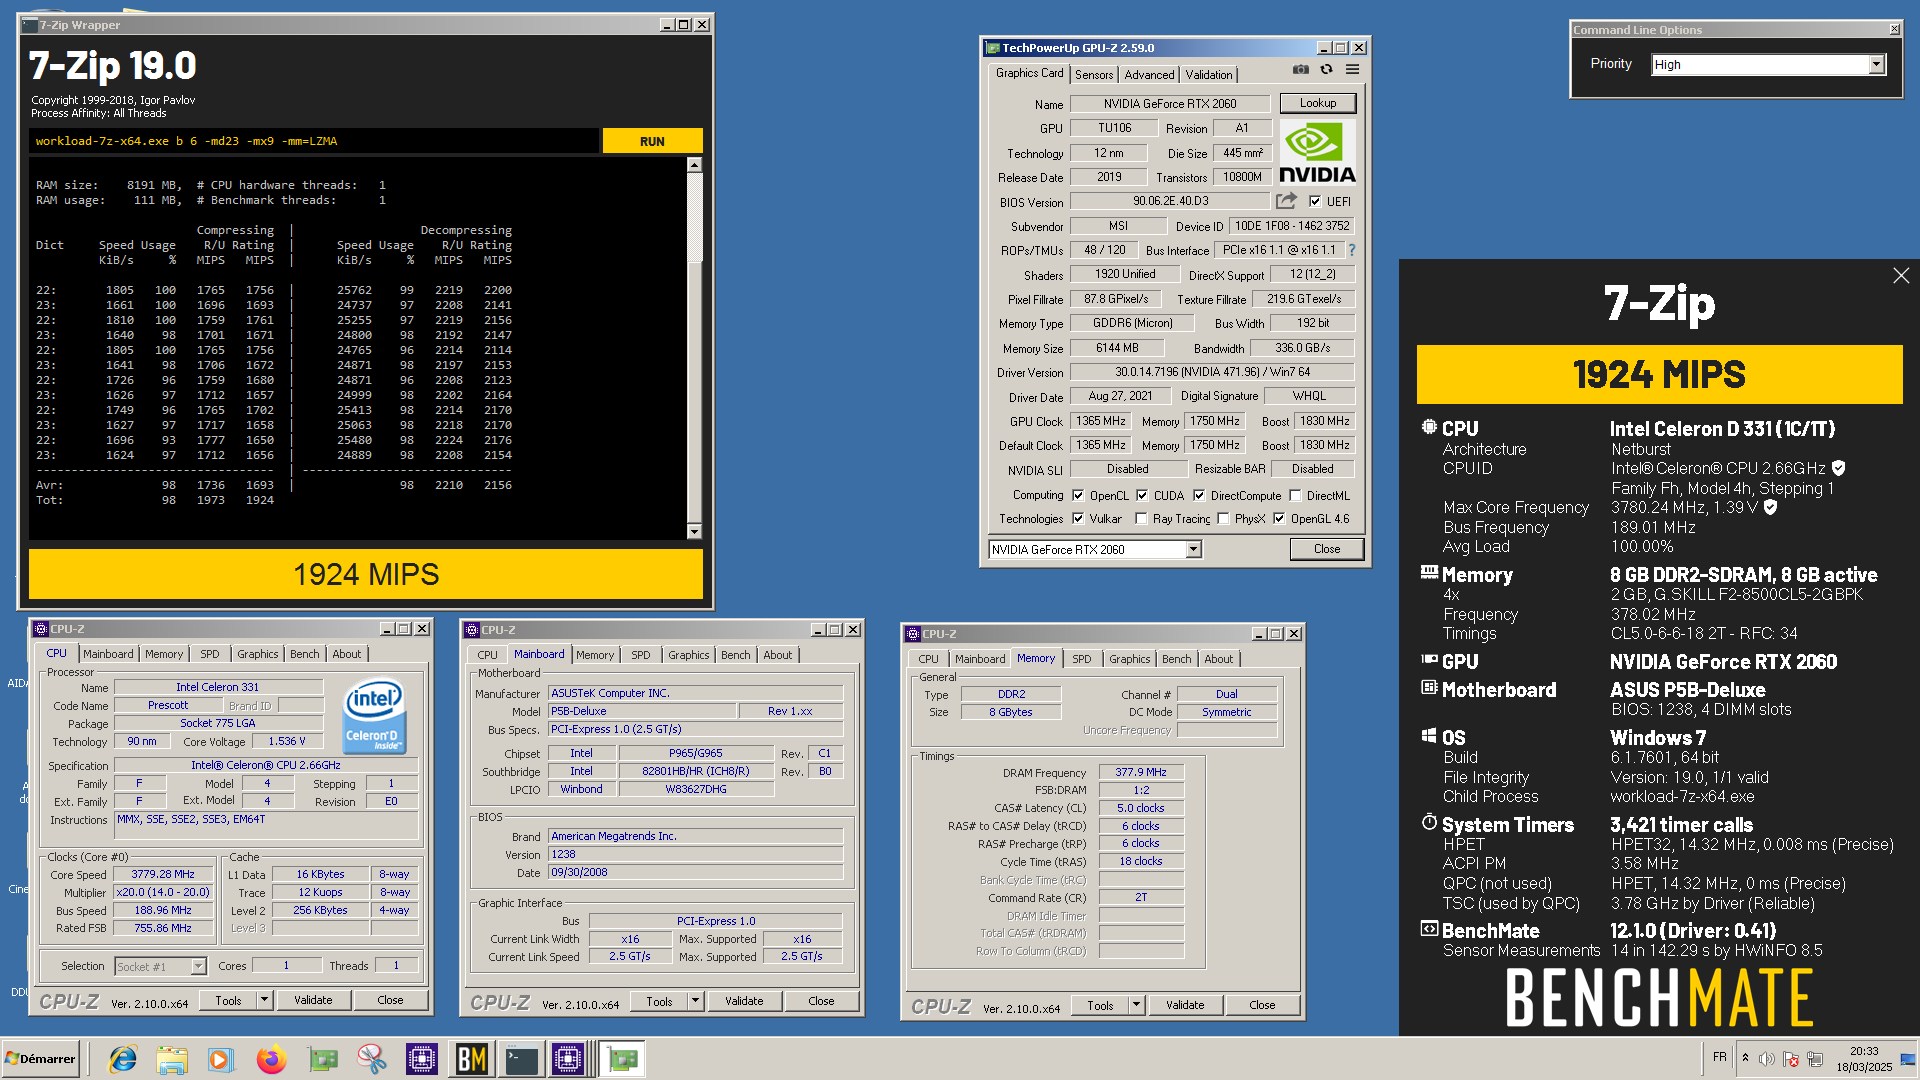Click the volume speaker tray icon
The height and width of the screenshot is (1080, 1920).
(x=1766, y=1059)
